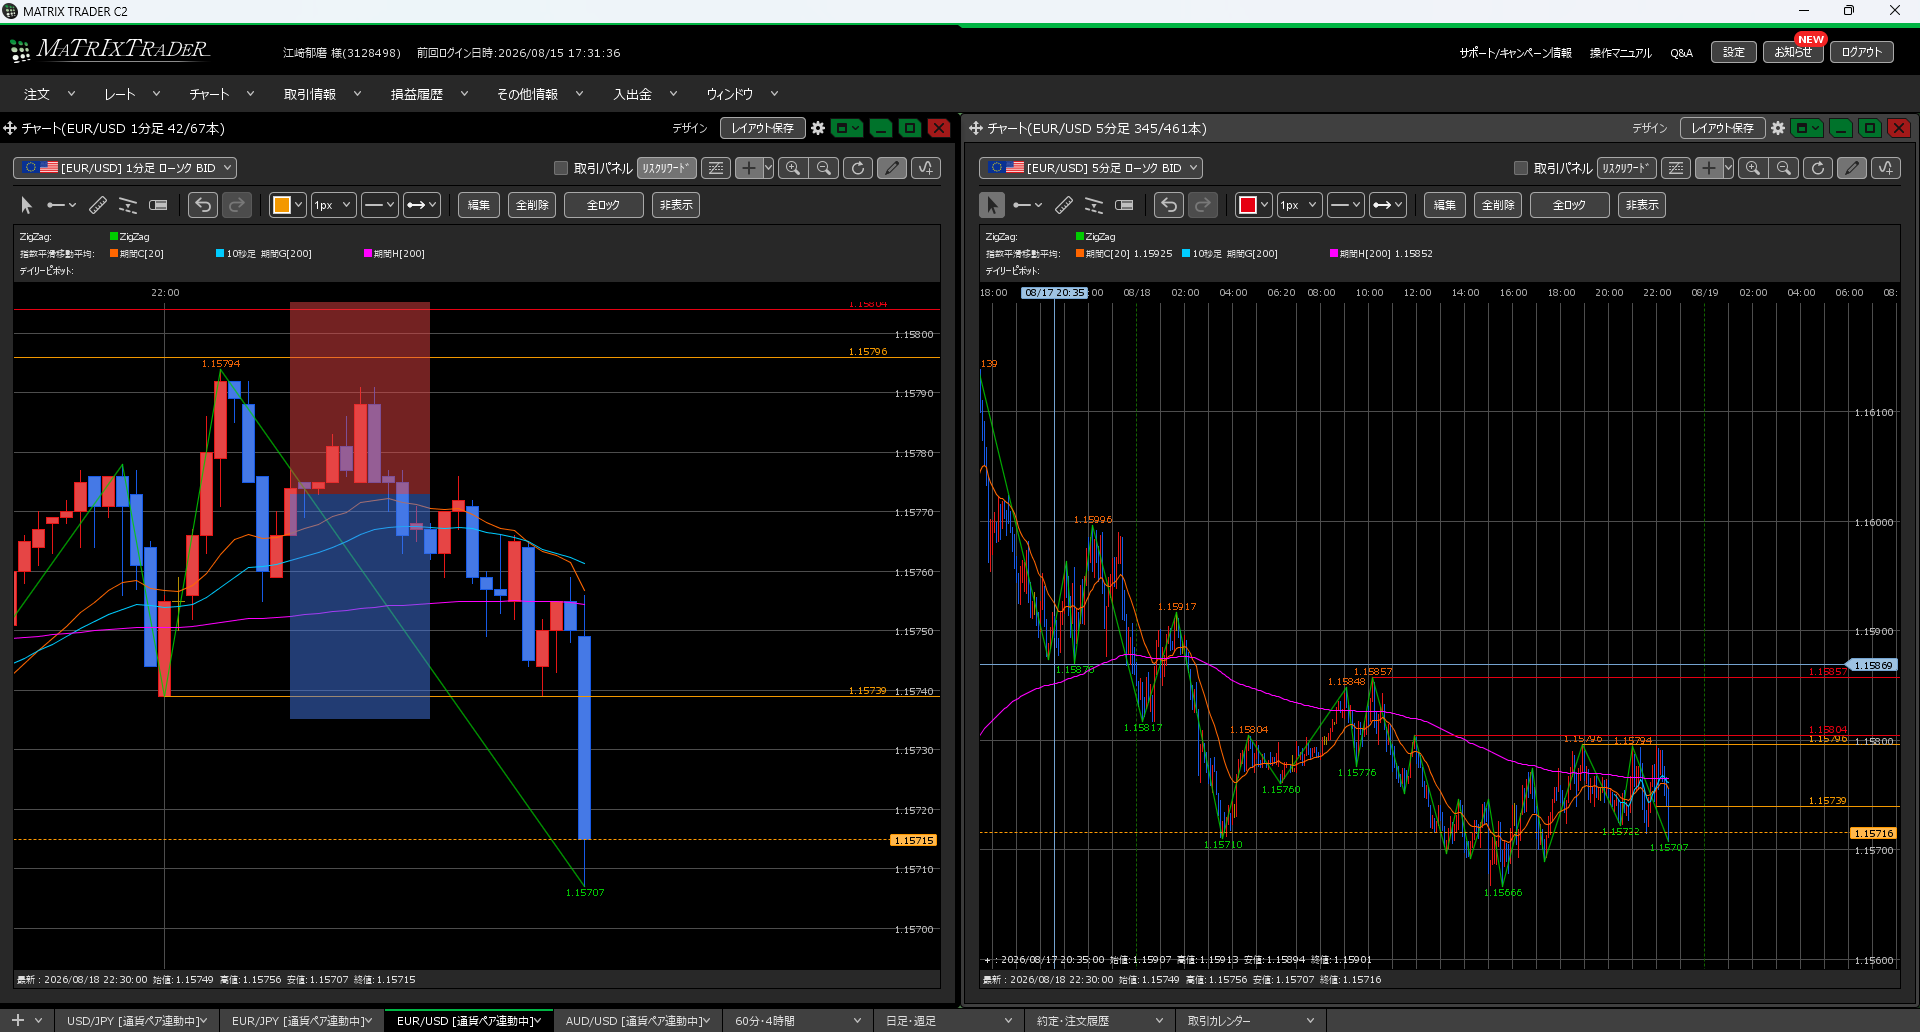Open the 入出金 menu

point(645,94)
